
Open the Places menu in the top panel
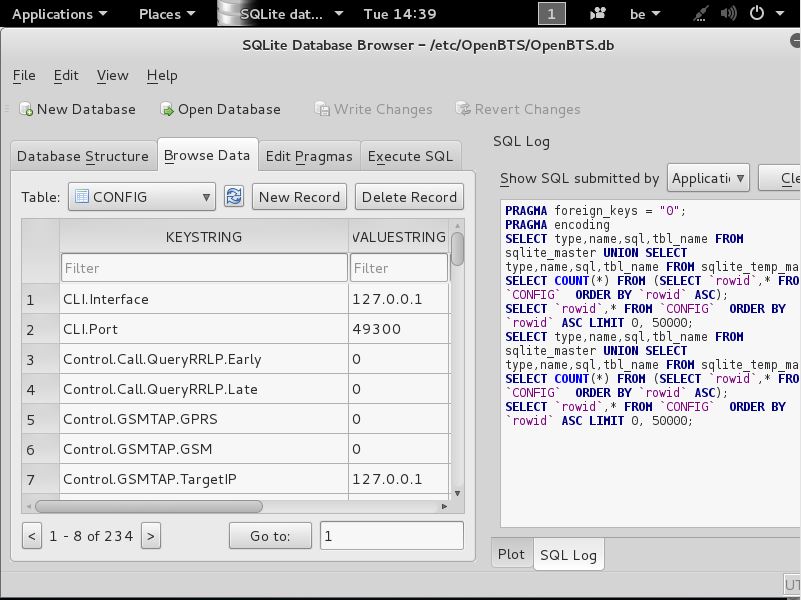coord(167,14)
